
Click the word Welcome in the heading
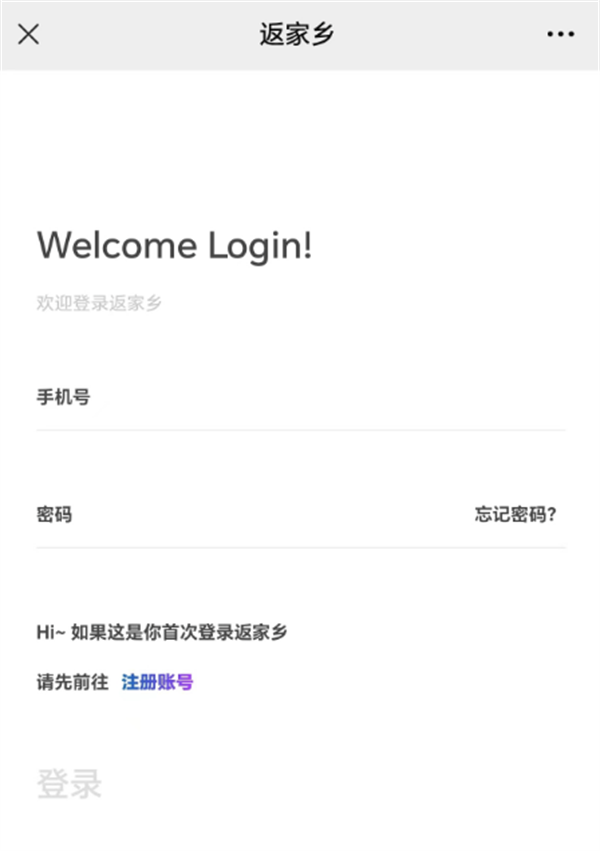click(x=117, y=245)
